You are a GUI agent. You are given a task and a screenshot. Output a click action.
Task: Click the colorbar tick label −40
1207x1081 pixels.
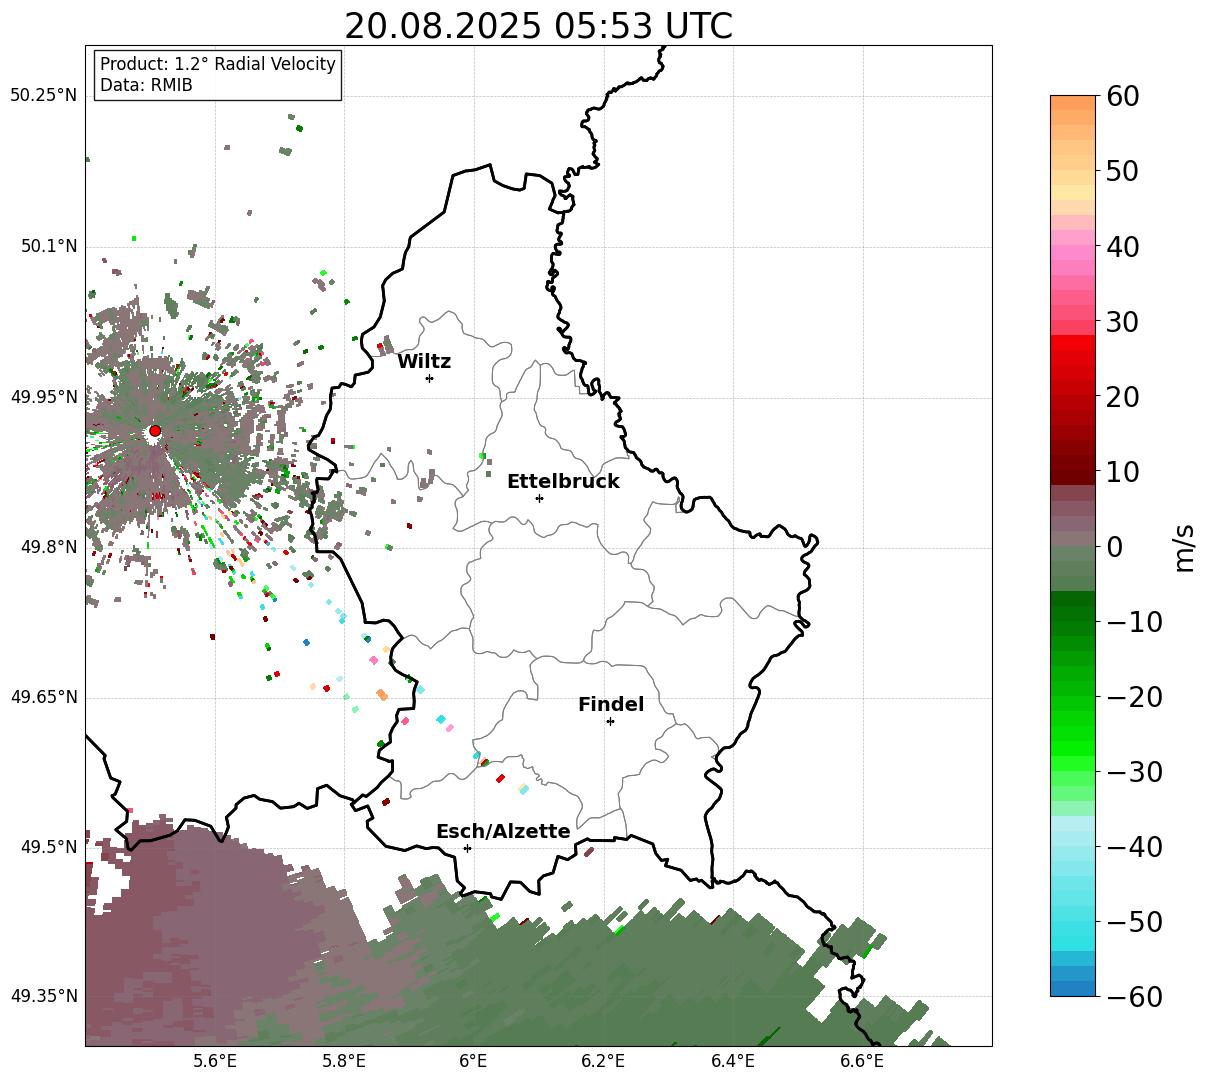1134,847
